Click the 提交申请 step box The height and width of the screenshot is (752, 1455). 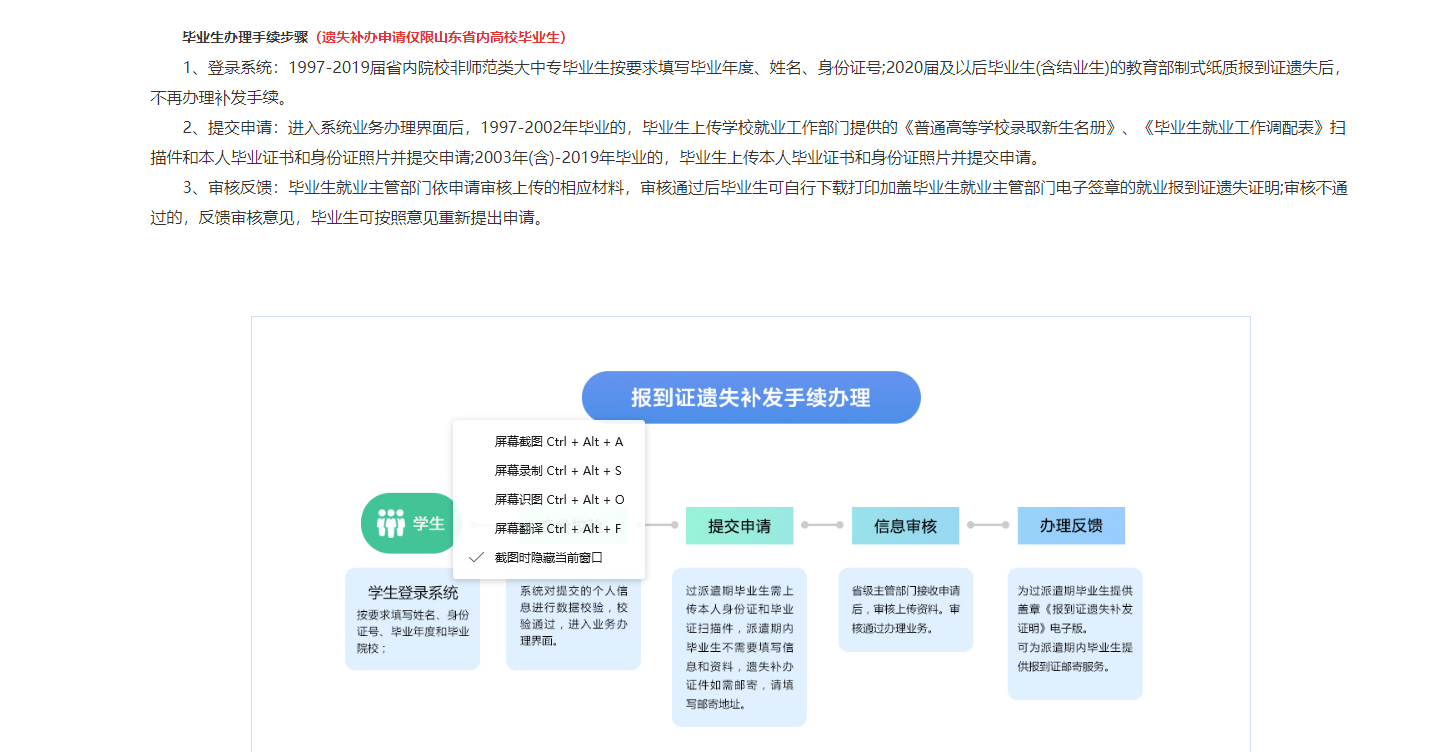(x=739, y=526)
